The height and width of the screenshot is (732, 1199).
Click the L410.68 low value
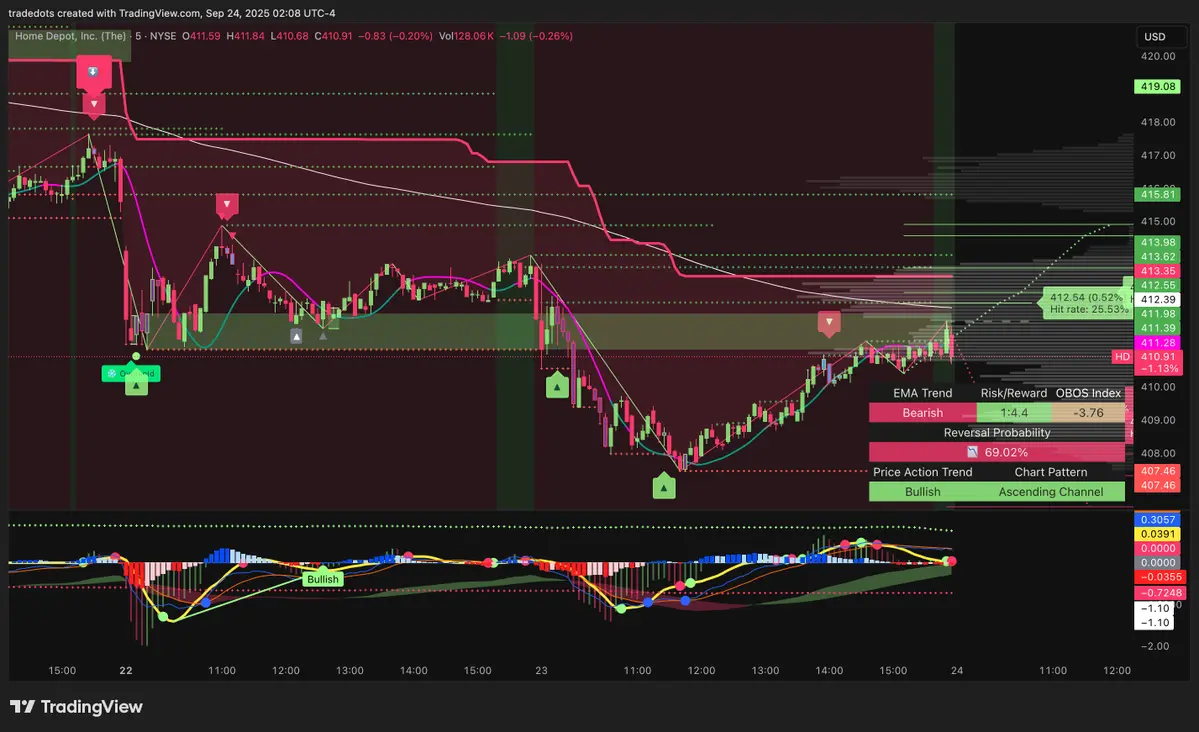pyautogui.click(x=290, y=36)
